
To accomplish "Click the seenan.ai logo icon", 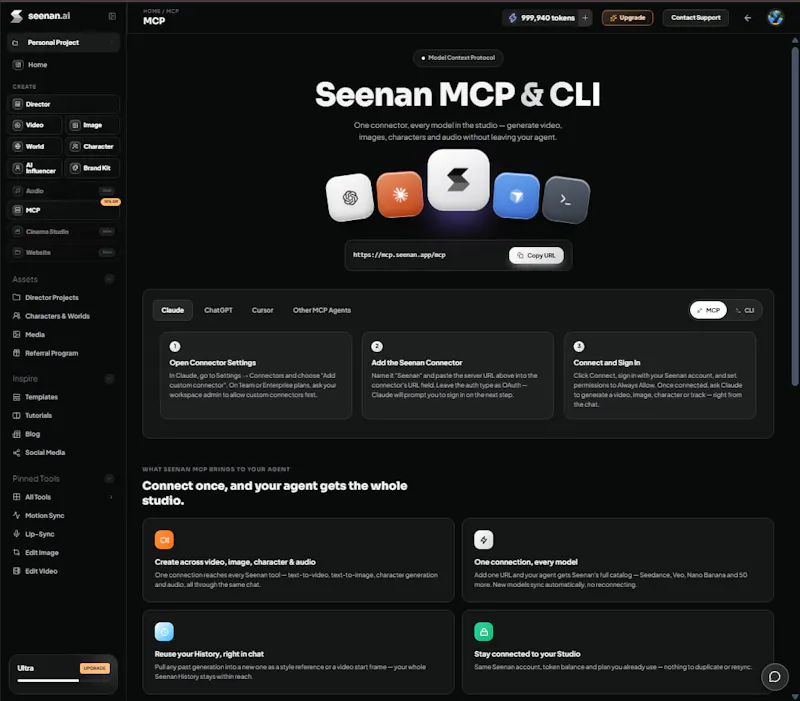I will pos(17,16).
